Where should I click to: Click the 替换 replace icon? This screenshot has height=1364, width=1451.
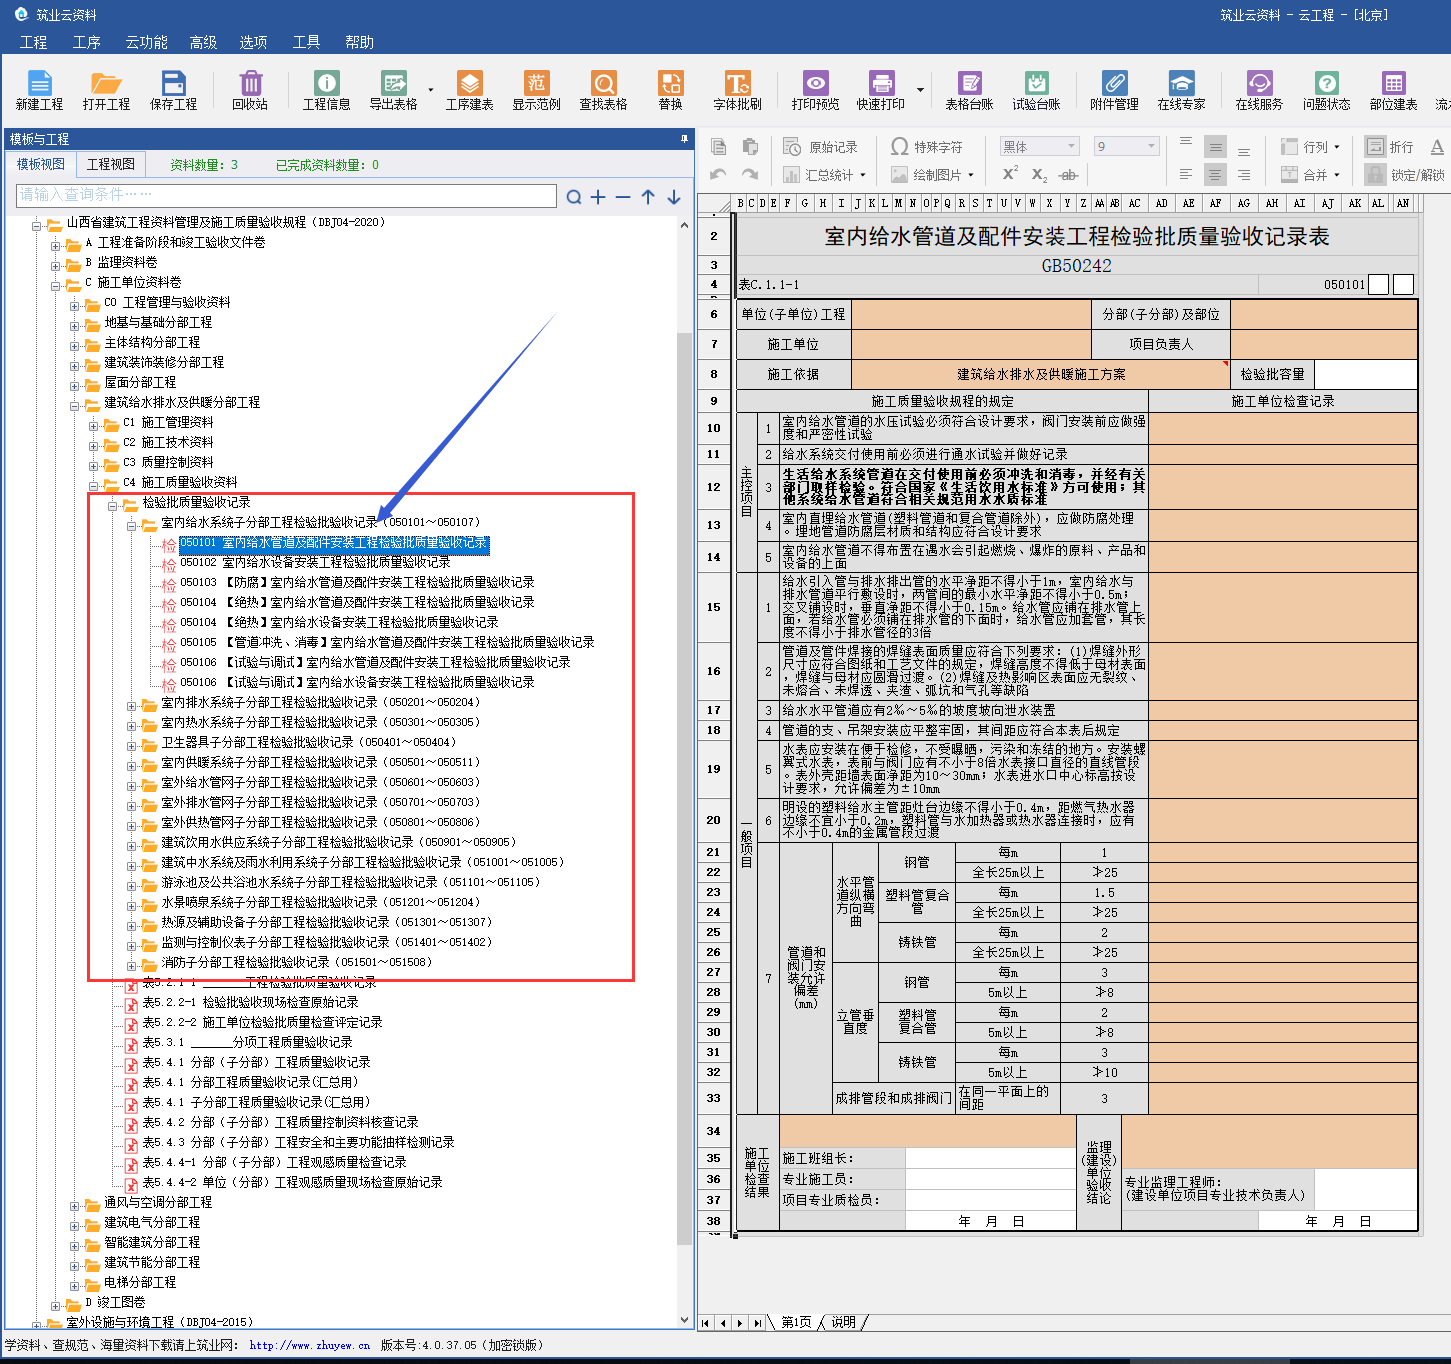(670, 90)
